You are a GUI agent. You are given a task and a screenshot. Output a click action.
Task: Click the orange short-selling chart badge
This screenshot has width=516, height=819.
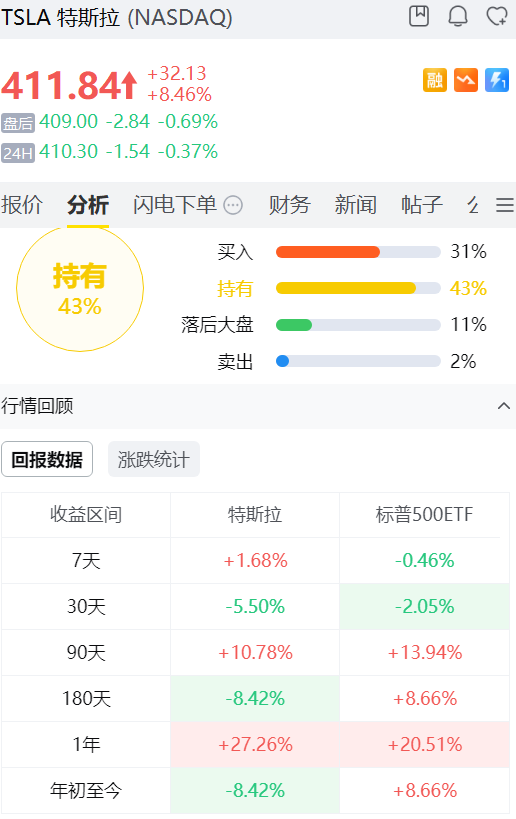466,80
